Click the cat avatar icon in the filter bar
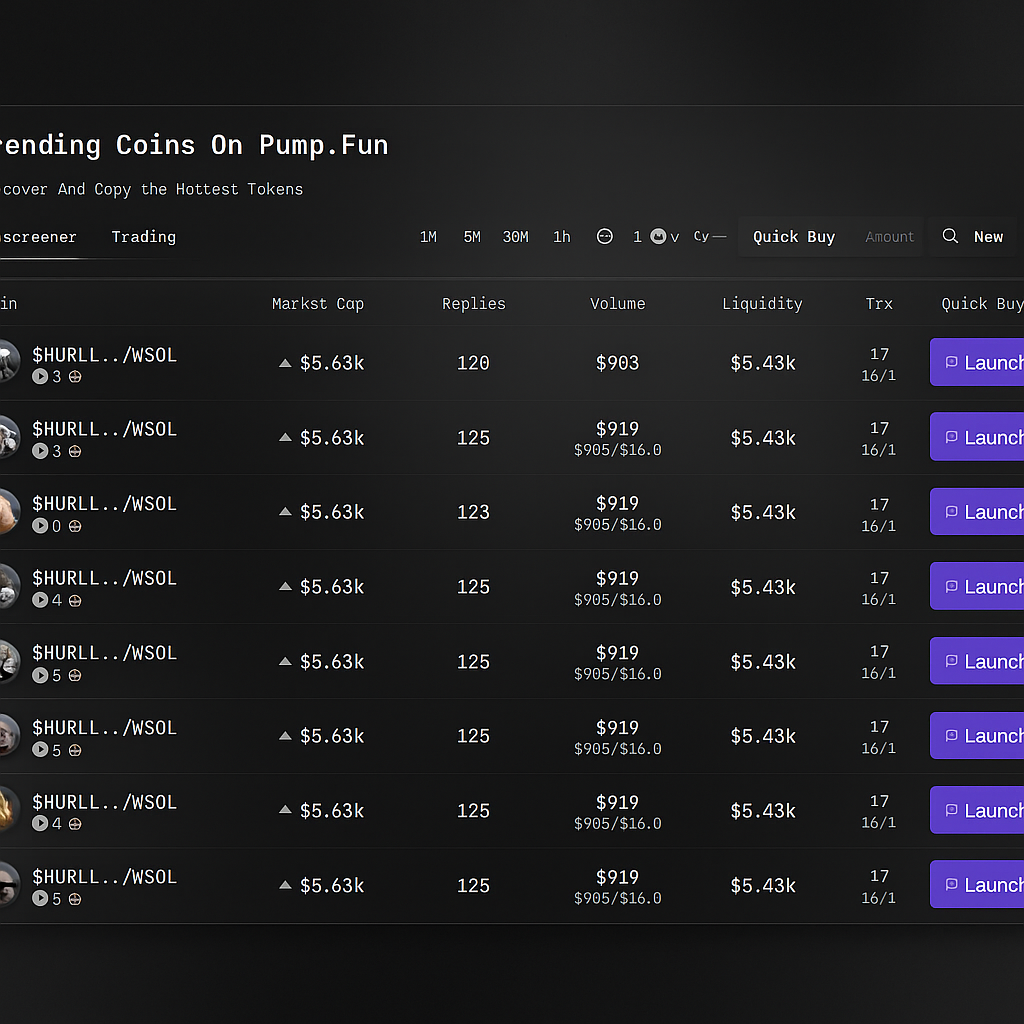Viewport: 1024px width, 1024px height. tap(658, 236)
